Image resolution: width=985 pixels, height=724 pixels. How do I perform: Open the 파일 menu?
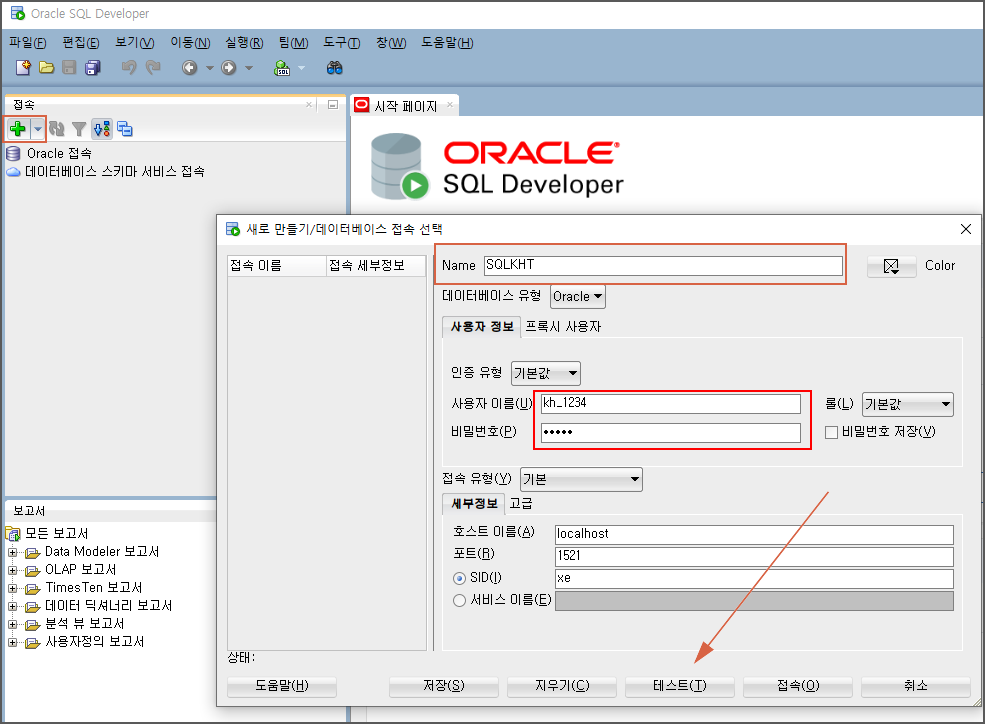point(28,43)
